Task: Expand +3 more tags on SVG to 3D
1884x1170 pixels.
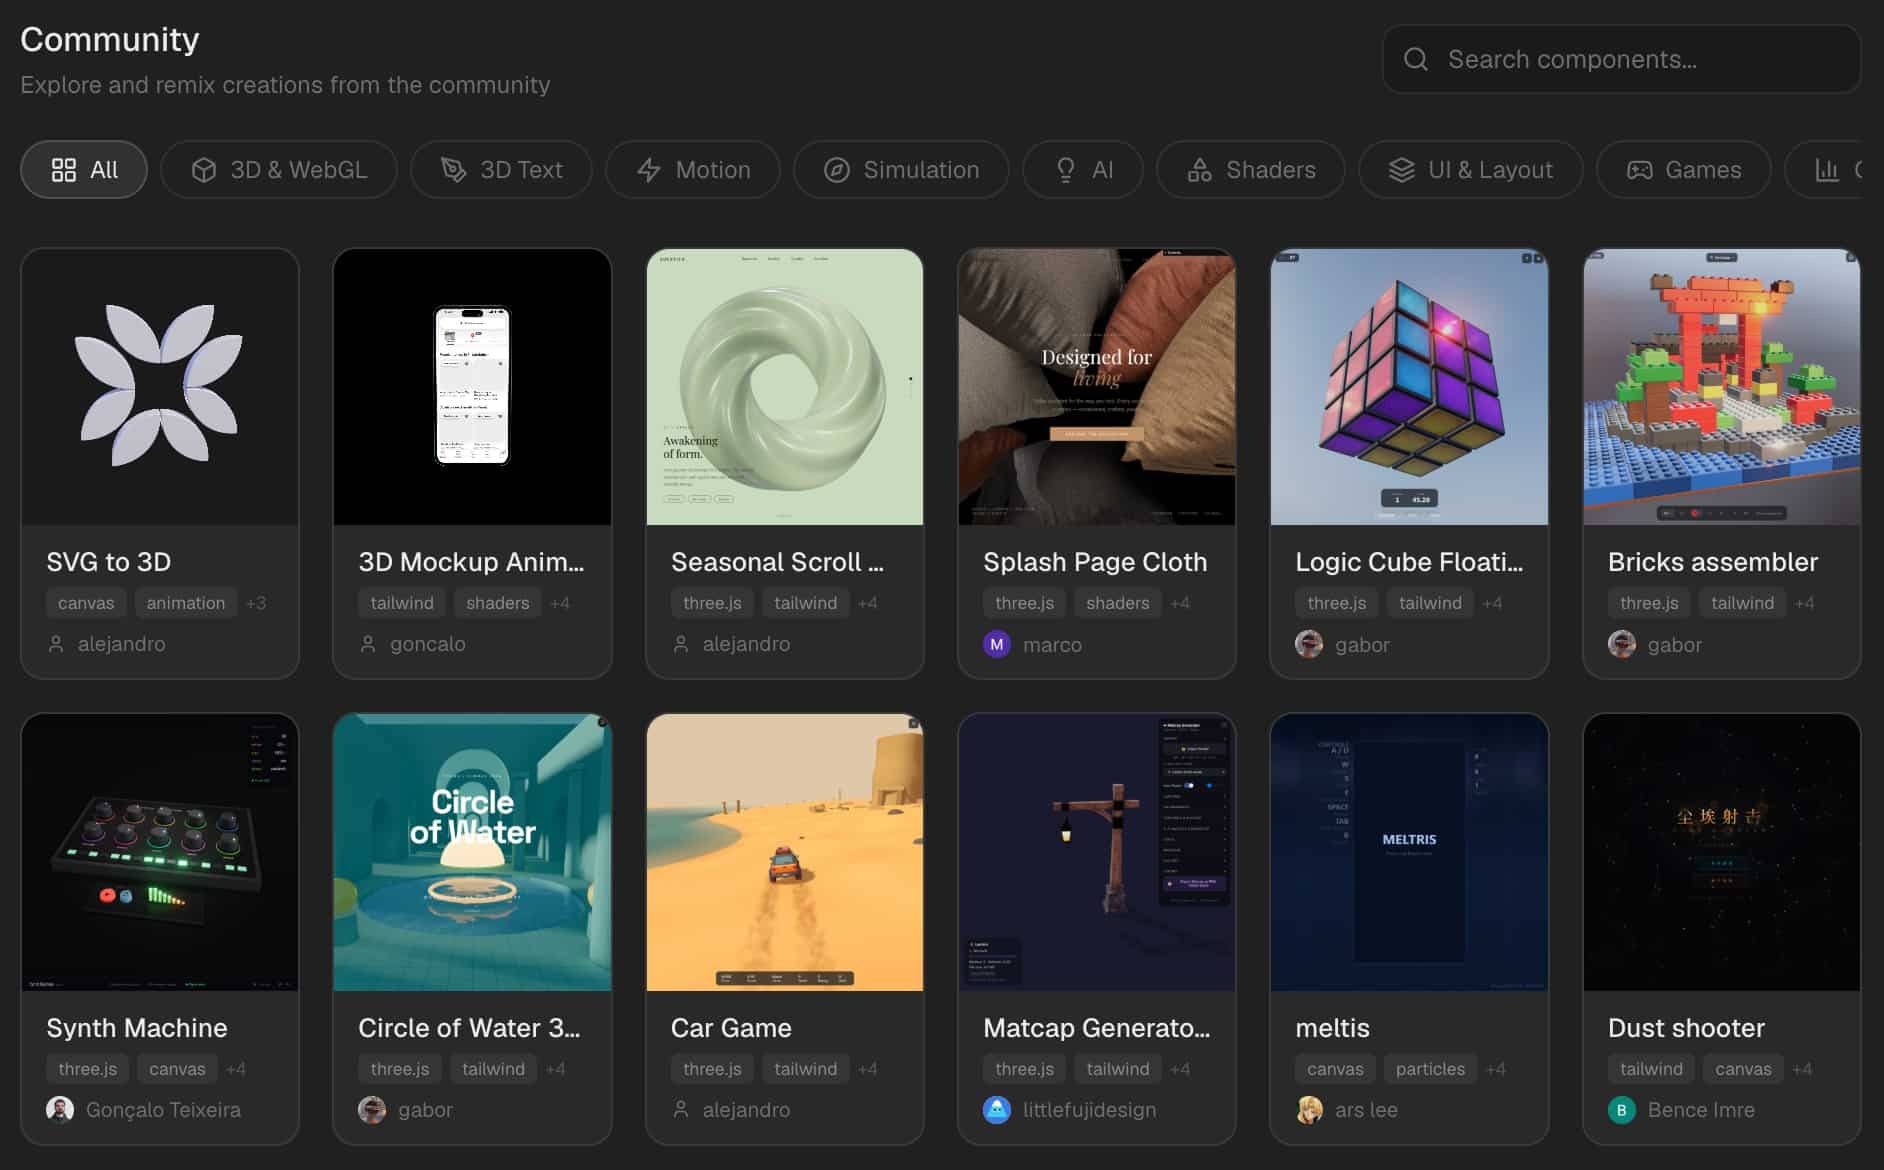Action: pos(256,603)
